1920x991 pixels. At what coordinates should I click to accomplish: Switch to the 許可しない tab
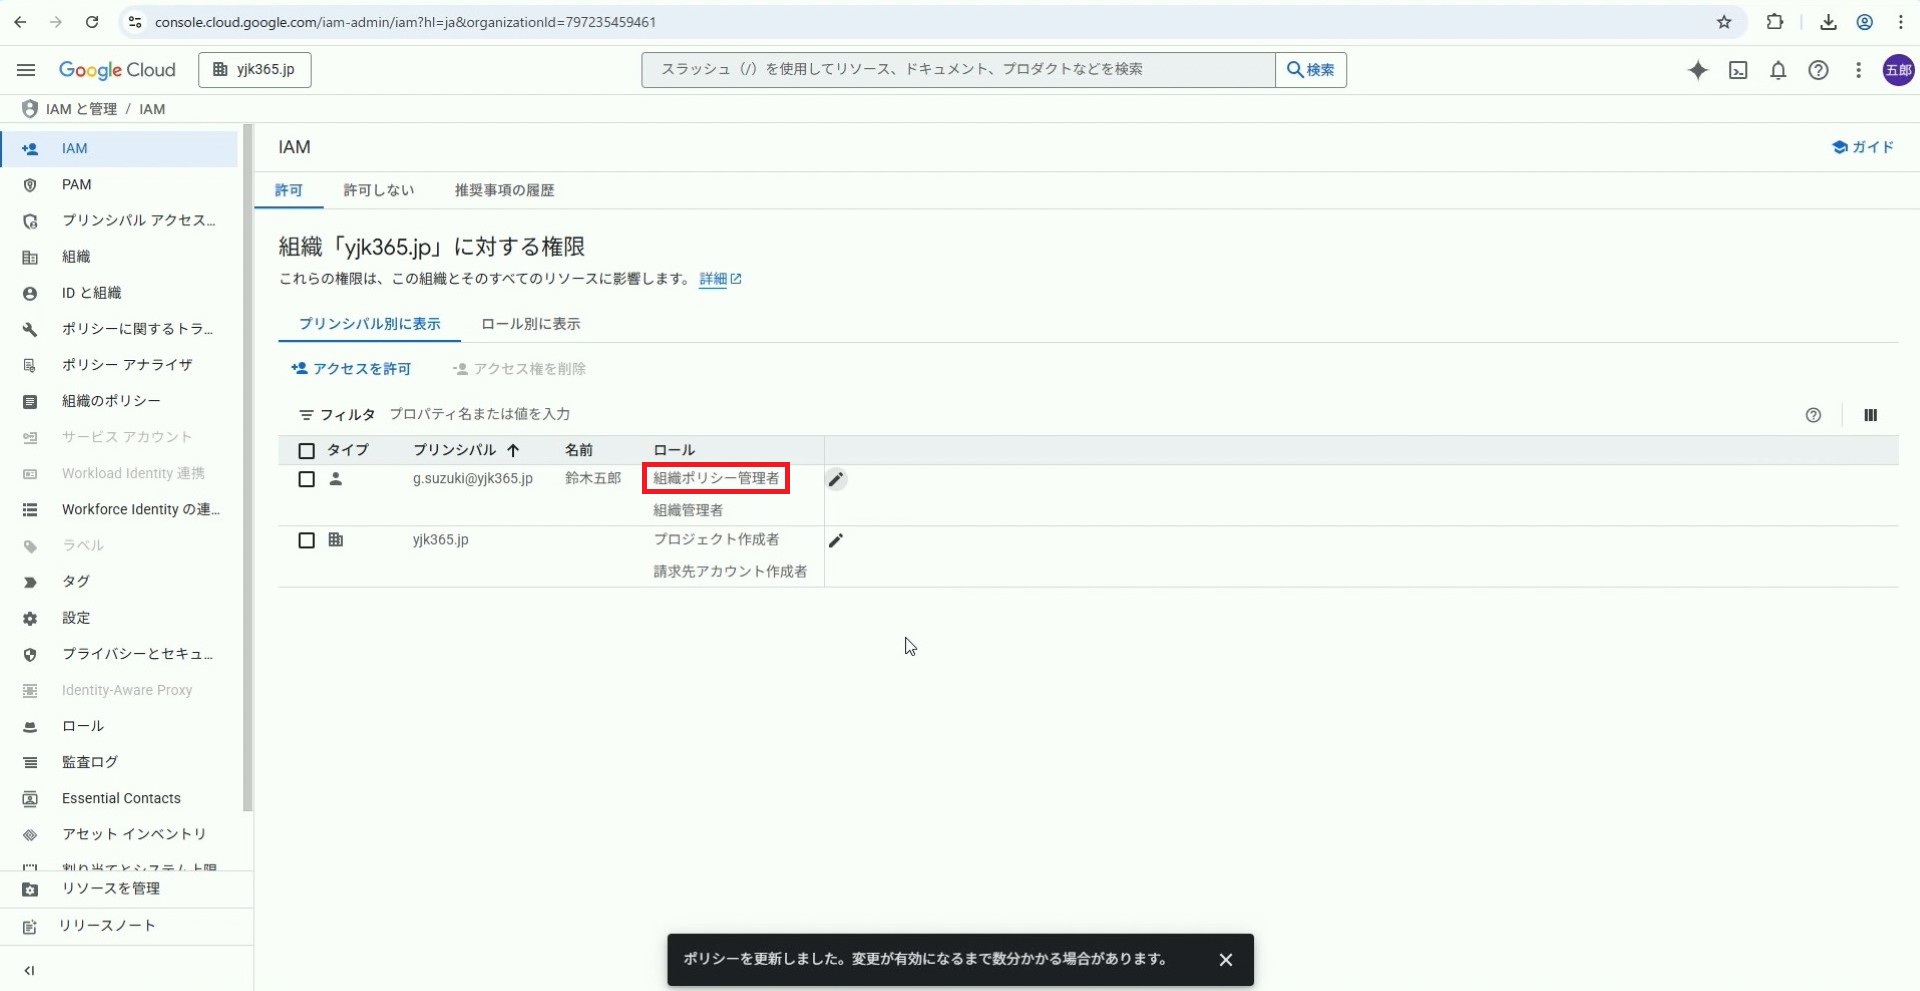tap(378, 190)
